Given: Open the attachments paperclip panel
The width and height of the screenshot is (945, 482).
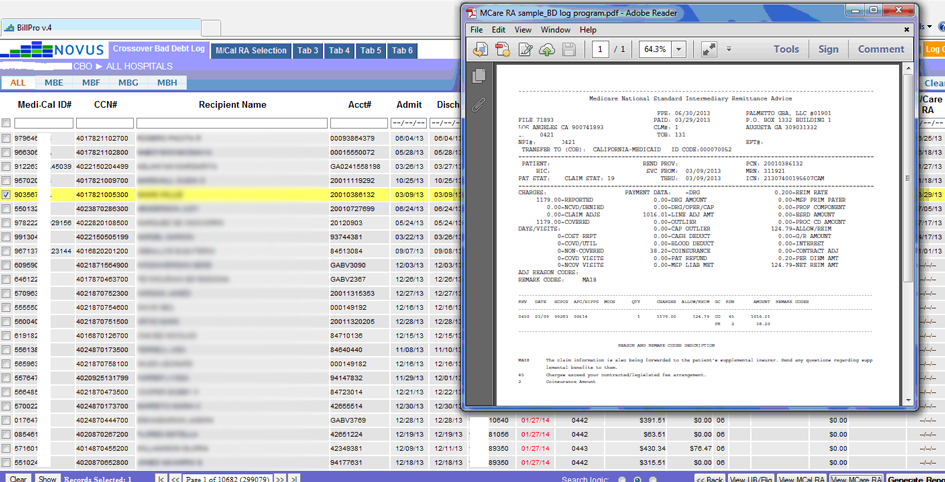Looking at the screenshot, I should pyautogui.click(x=480, y=104).
